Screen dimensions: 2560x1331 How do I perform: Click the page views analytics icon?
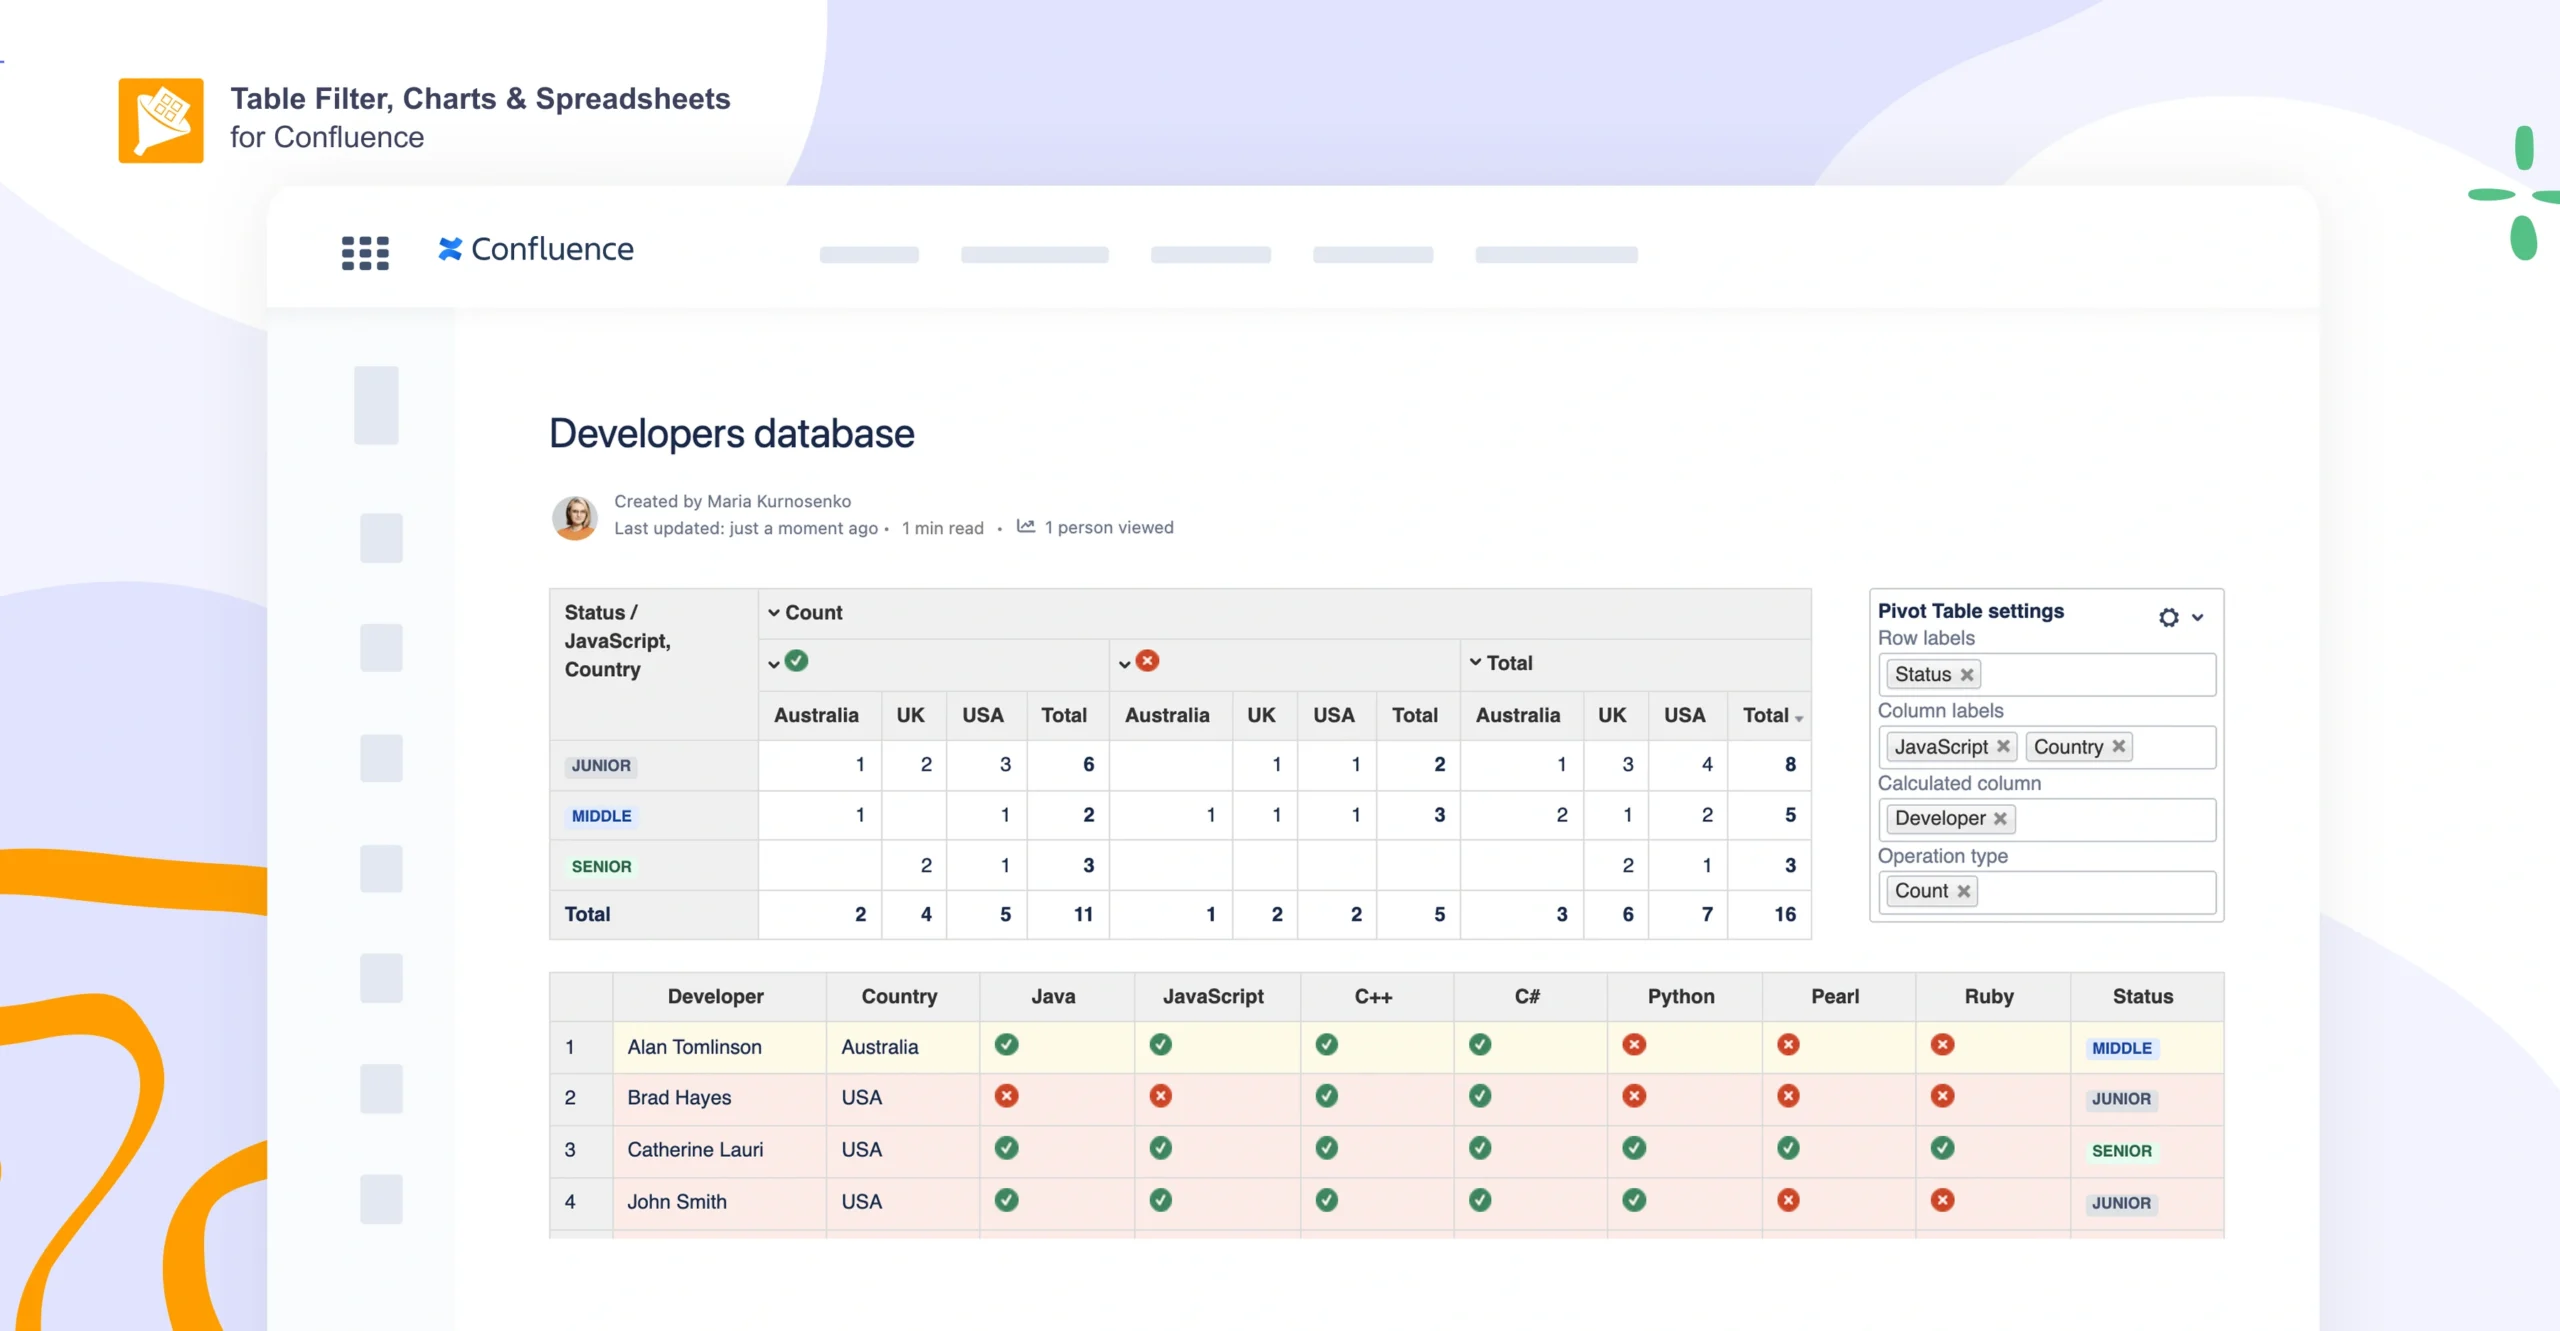click(x=1026, y=527)
